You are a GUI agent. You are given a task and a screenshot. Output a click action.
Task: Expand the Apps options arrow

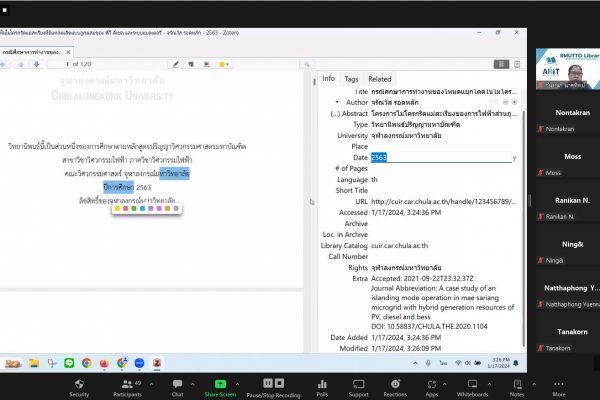[x=445, y=384]
